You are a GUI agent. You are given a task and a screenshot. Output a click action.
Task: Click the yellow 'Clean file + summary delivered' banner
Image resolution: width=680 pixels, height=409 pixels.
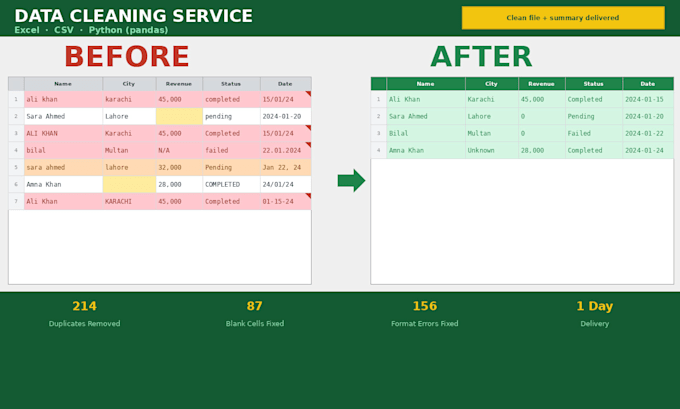(x=563, y=18)
